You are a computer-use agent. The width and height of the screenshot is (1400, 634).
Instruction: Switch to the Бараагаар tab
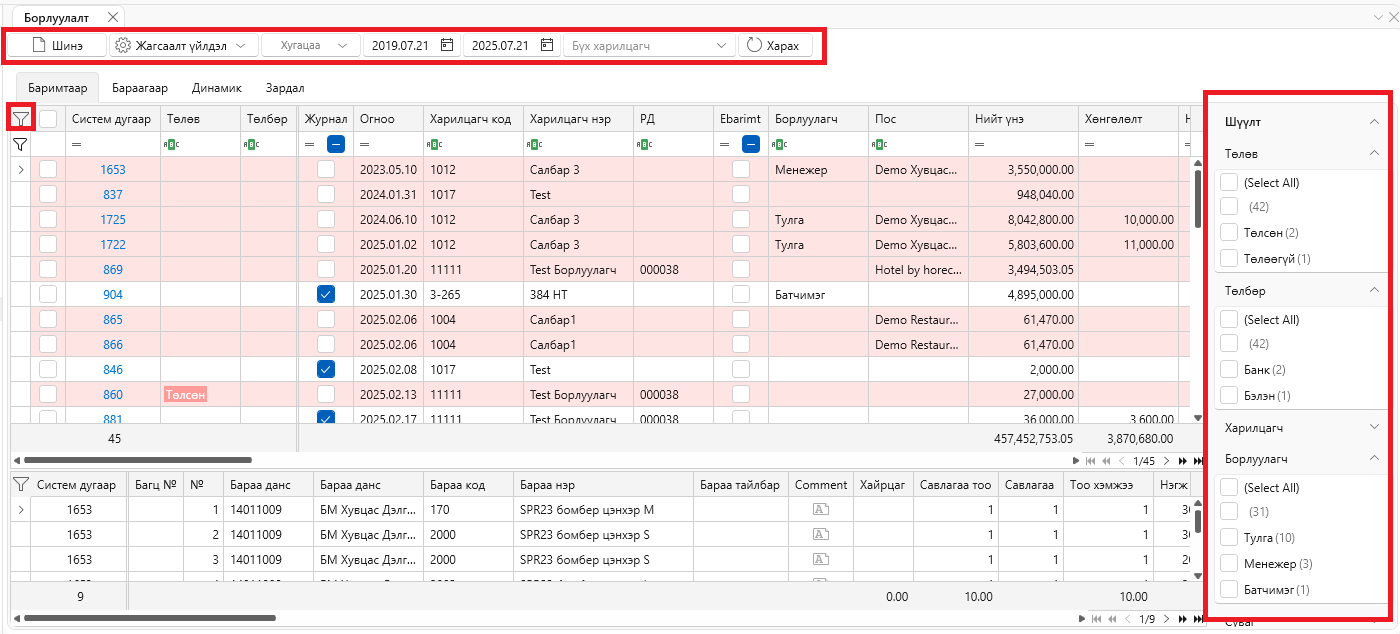tap(140, 88)
